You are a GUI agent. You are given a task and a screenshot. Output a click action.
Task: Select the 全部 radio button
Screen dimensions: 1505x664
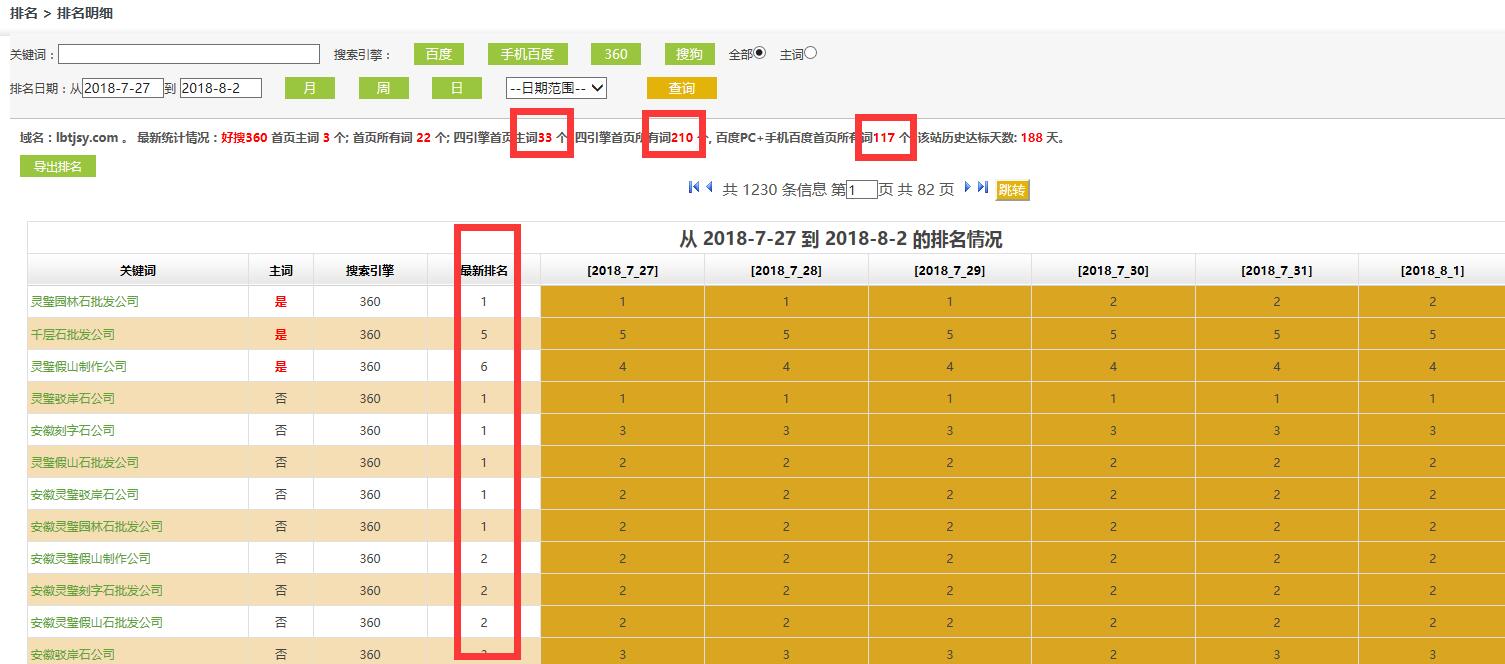[x=760, y=53]
